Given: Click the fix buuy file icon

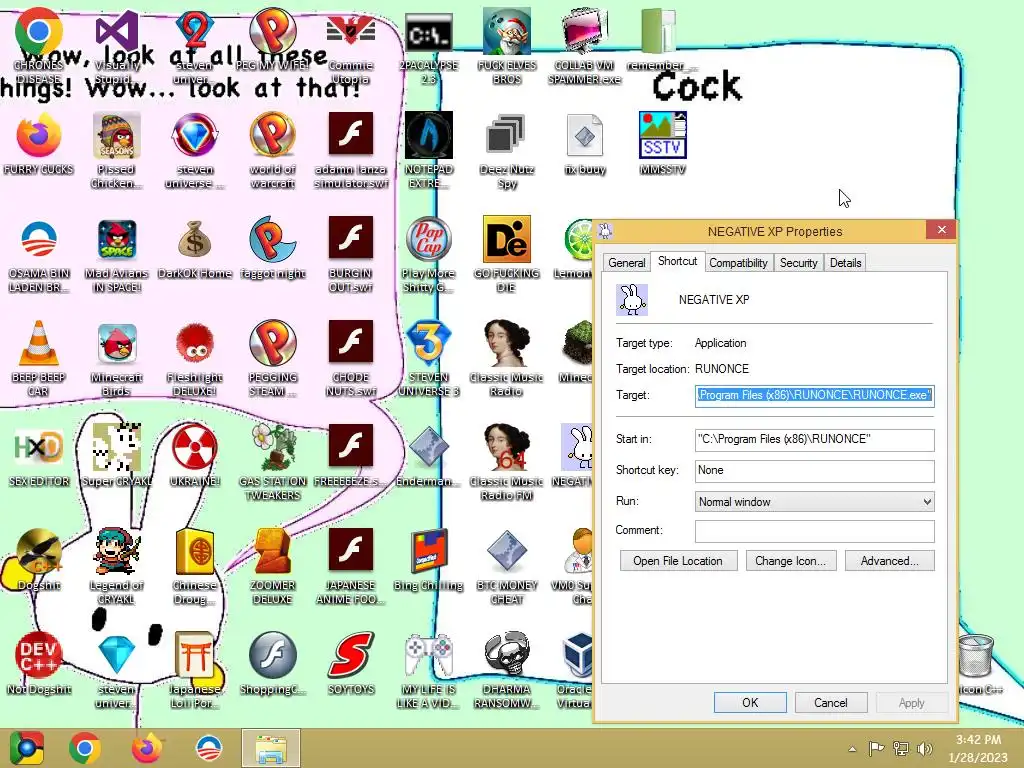Looking at the screenshot, I should 584,135.
